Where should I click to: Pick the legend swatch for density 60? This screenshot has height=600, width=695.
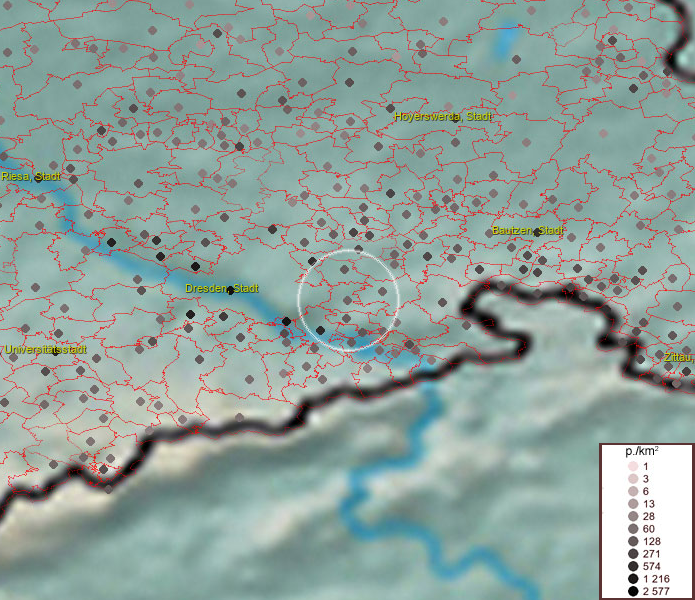click(633, 529)
